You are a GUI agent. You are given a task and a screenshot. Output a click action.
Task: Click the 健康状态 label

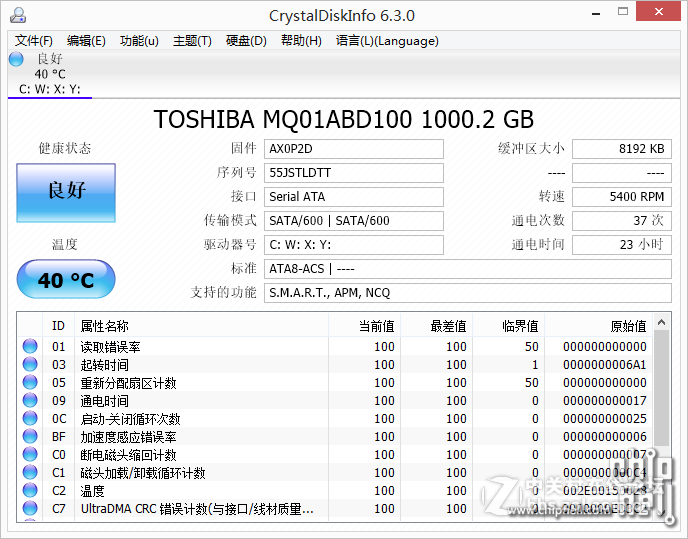(x=64, y=148)
